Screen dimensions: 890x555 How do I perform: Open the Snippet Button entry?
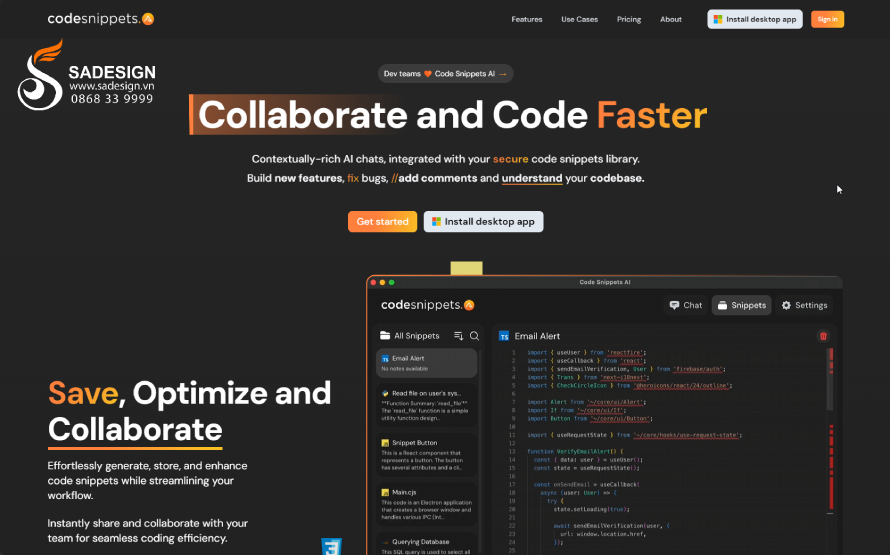(426, 455)
